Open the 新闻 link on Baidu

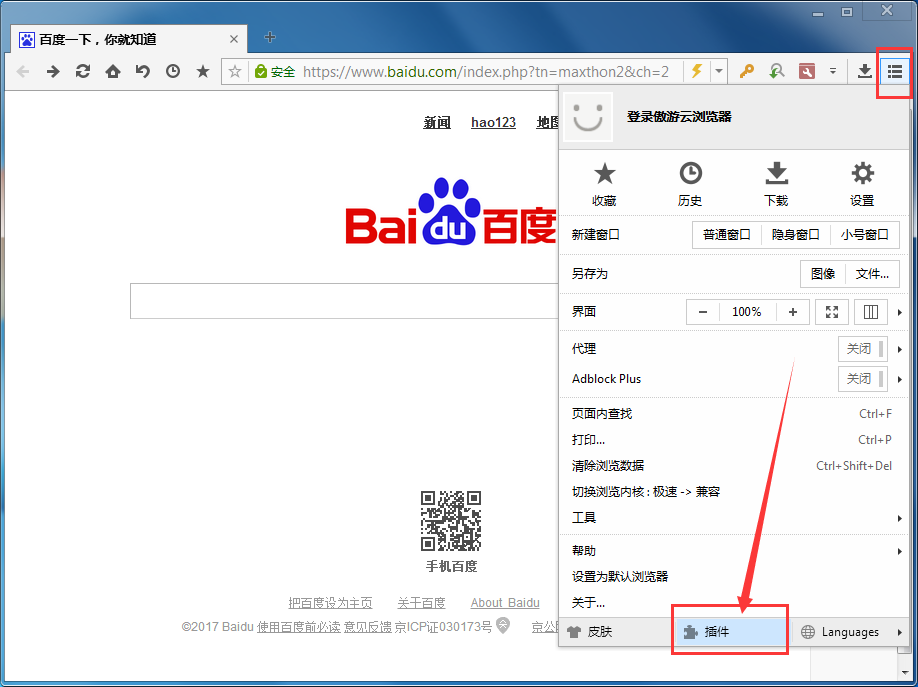437,122
